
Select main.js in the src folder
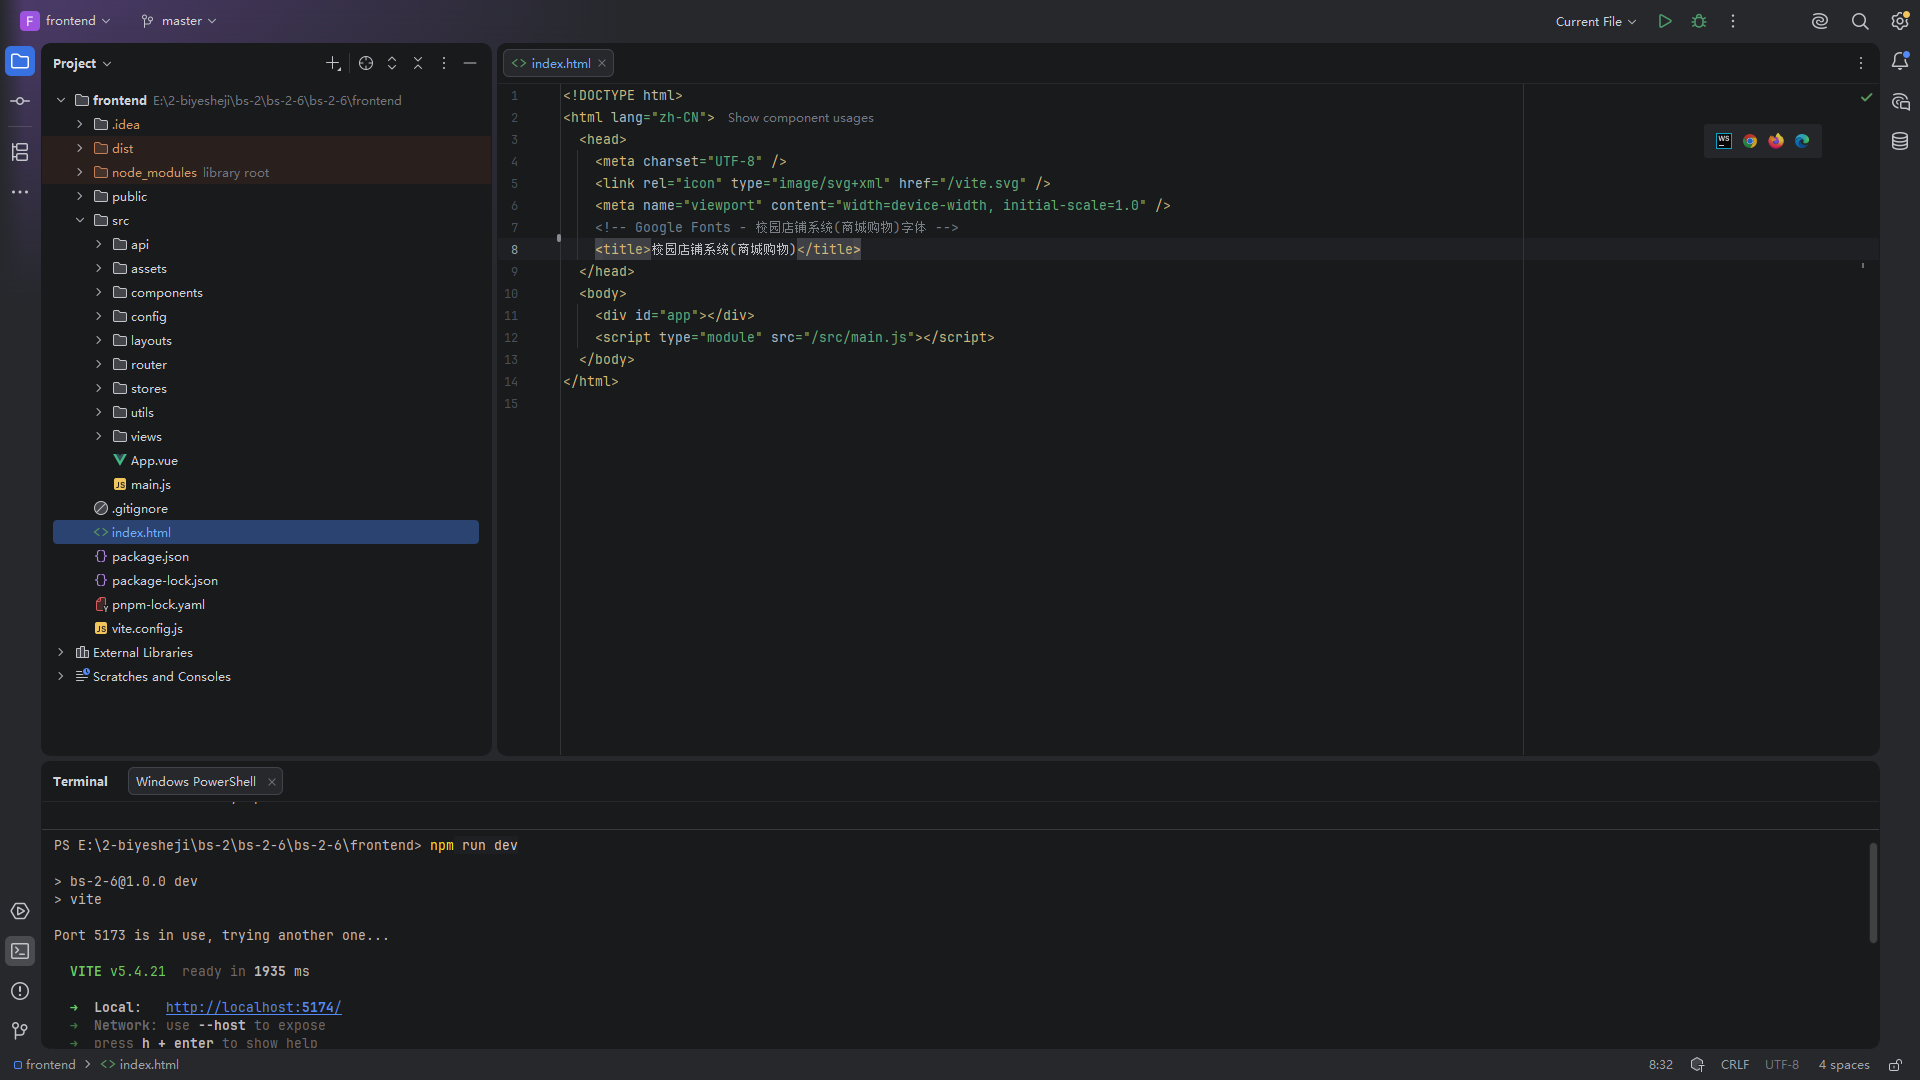pyautogui.click(x=150, y=484)
